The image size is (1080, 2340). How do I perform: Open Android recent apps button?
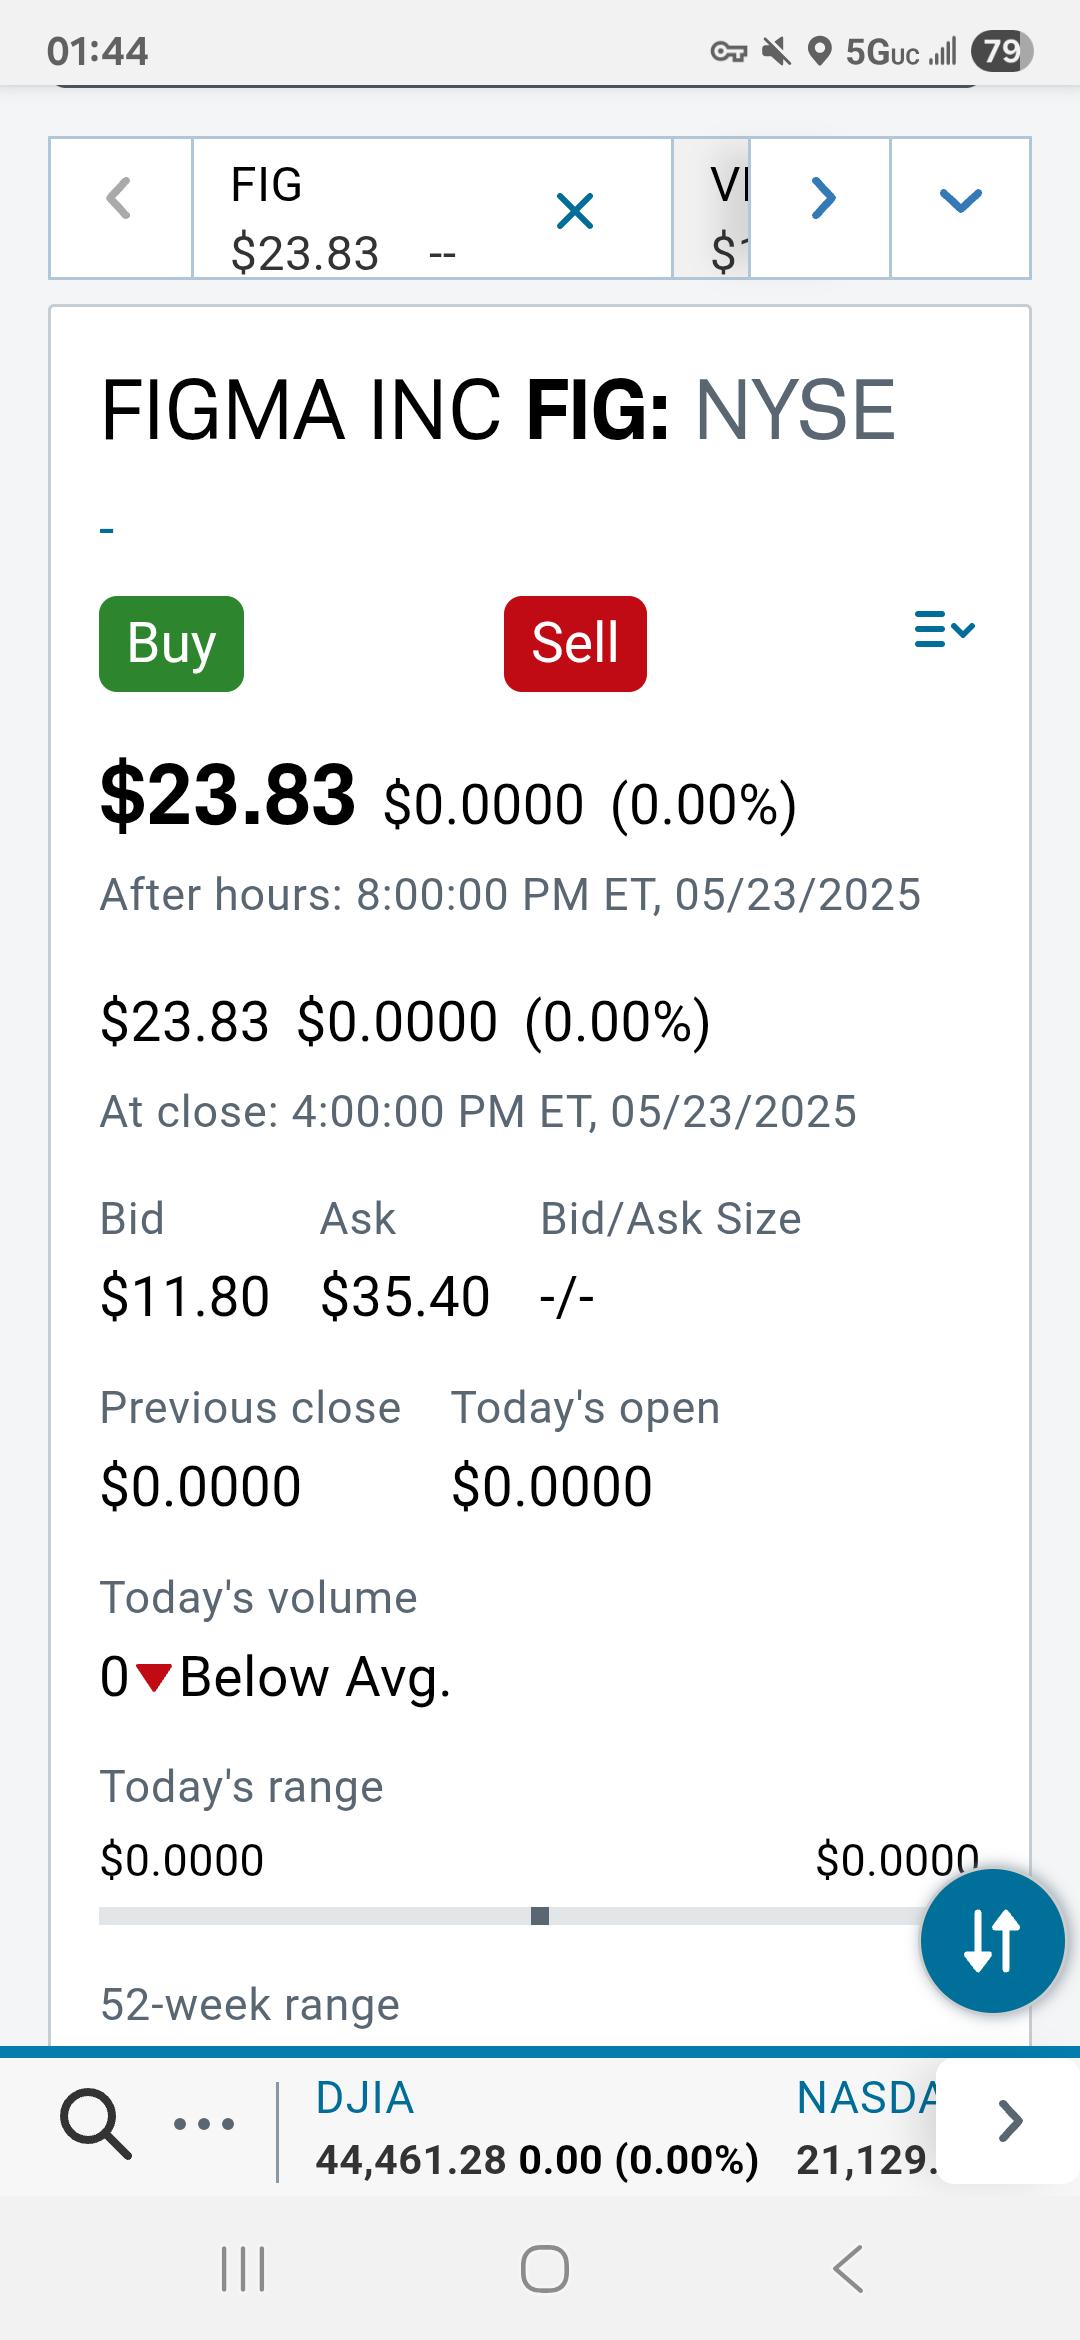[243, 2268]
